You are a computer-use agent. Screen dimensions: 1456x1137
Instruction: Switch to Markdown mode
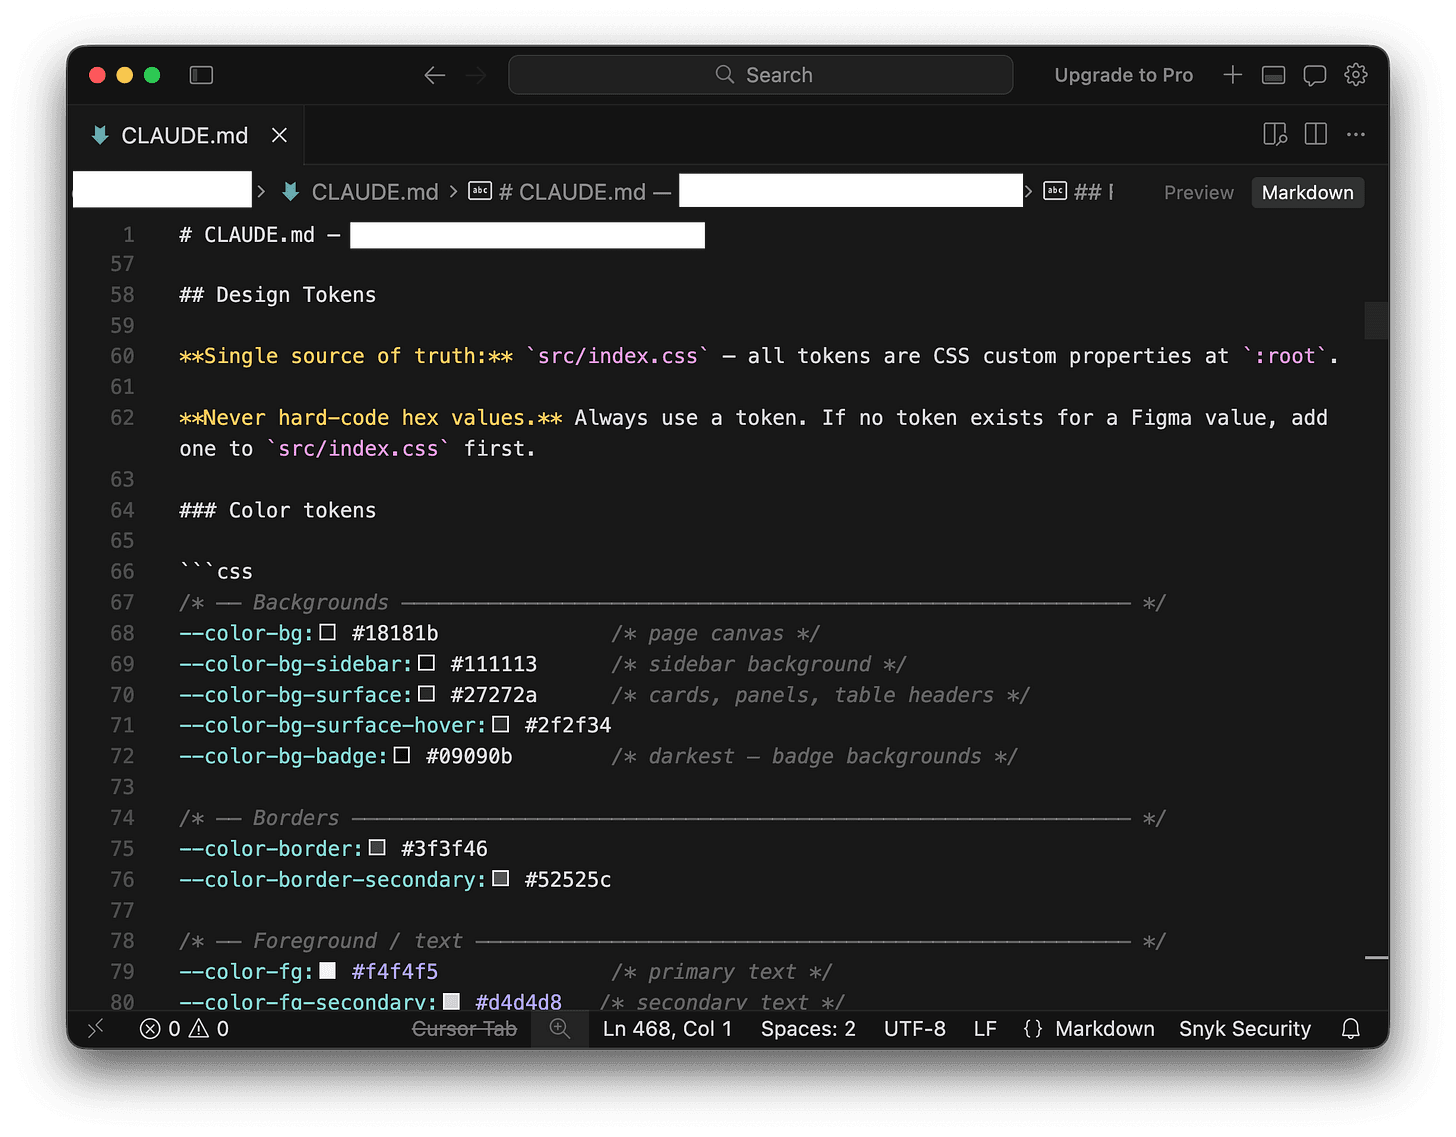coord(1307,192)
